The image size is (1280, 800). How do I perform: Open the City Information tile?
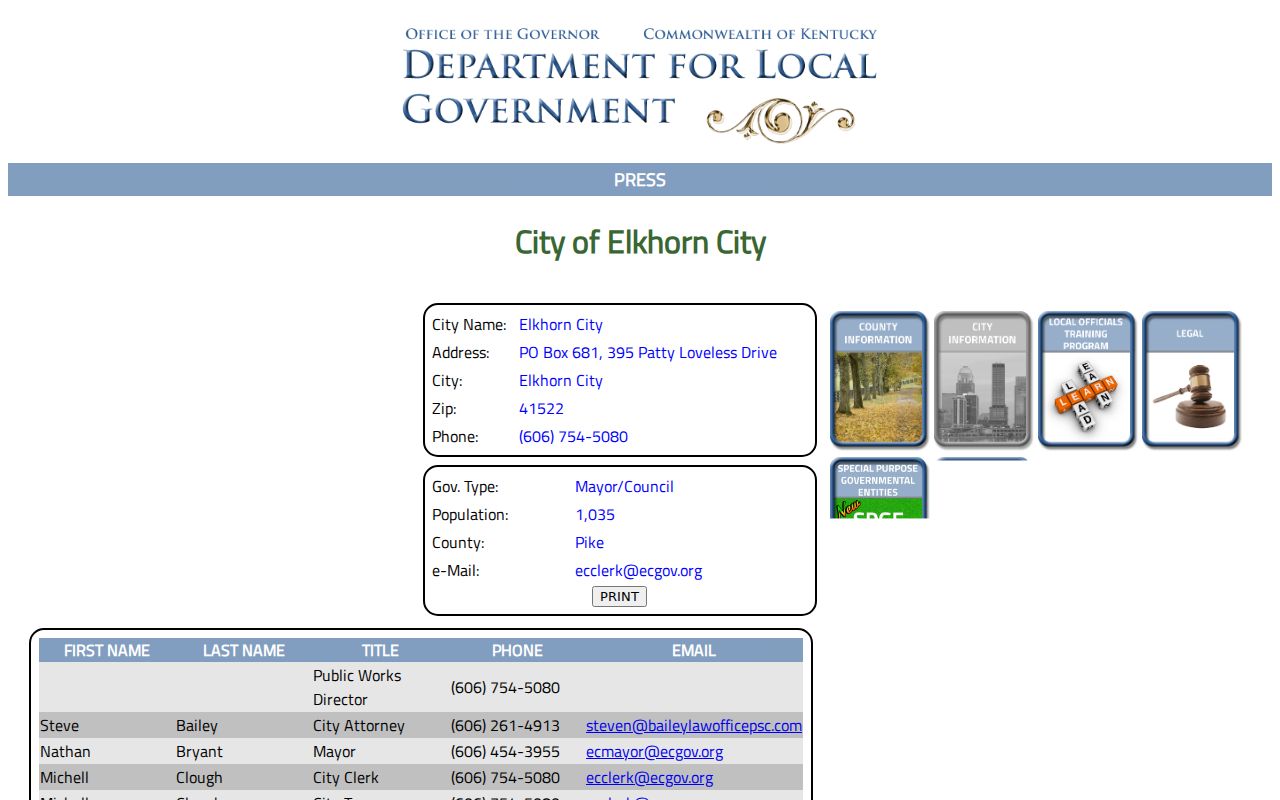[x=982, y=380]
